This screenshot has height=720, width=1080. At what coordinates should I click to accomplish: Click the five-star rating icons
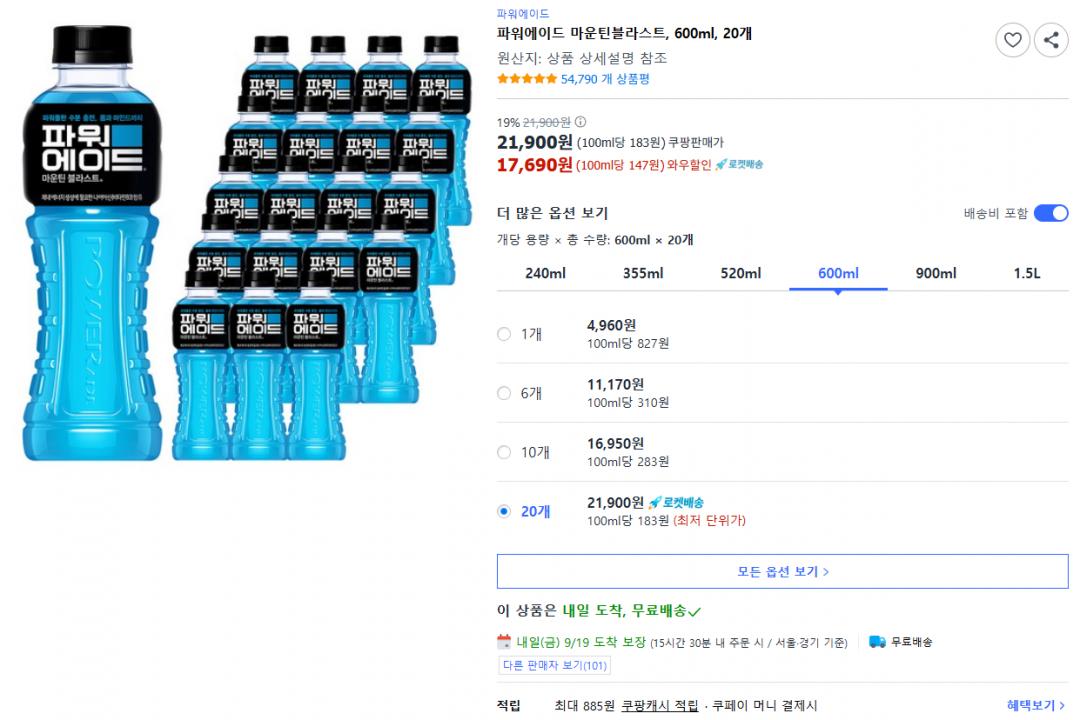[x=527, y=79]
